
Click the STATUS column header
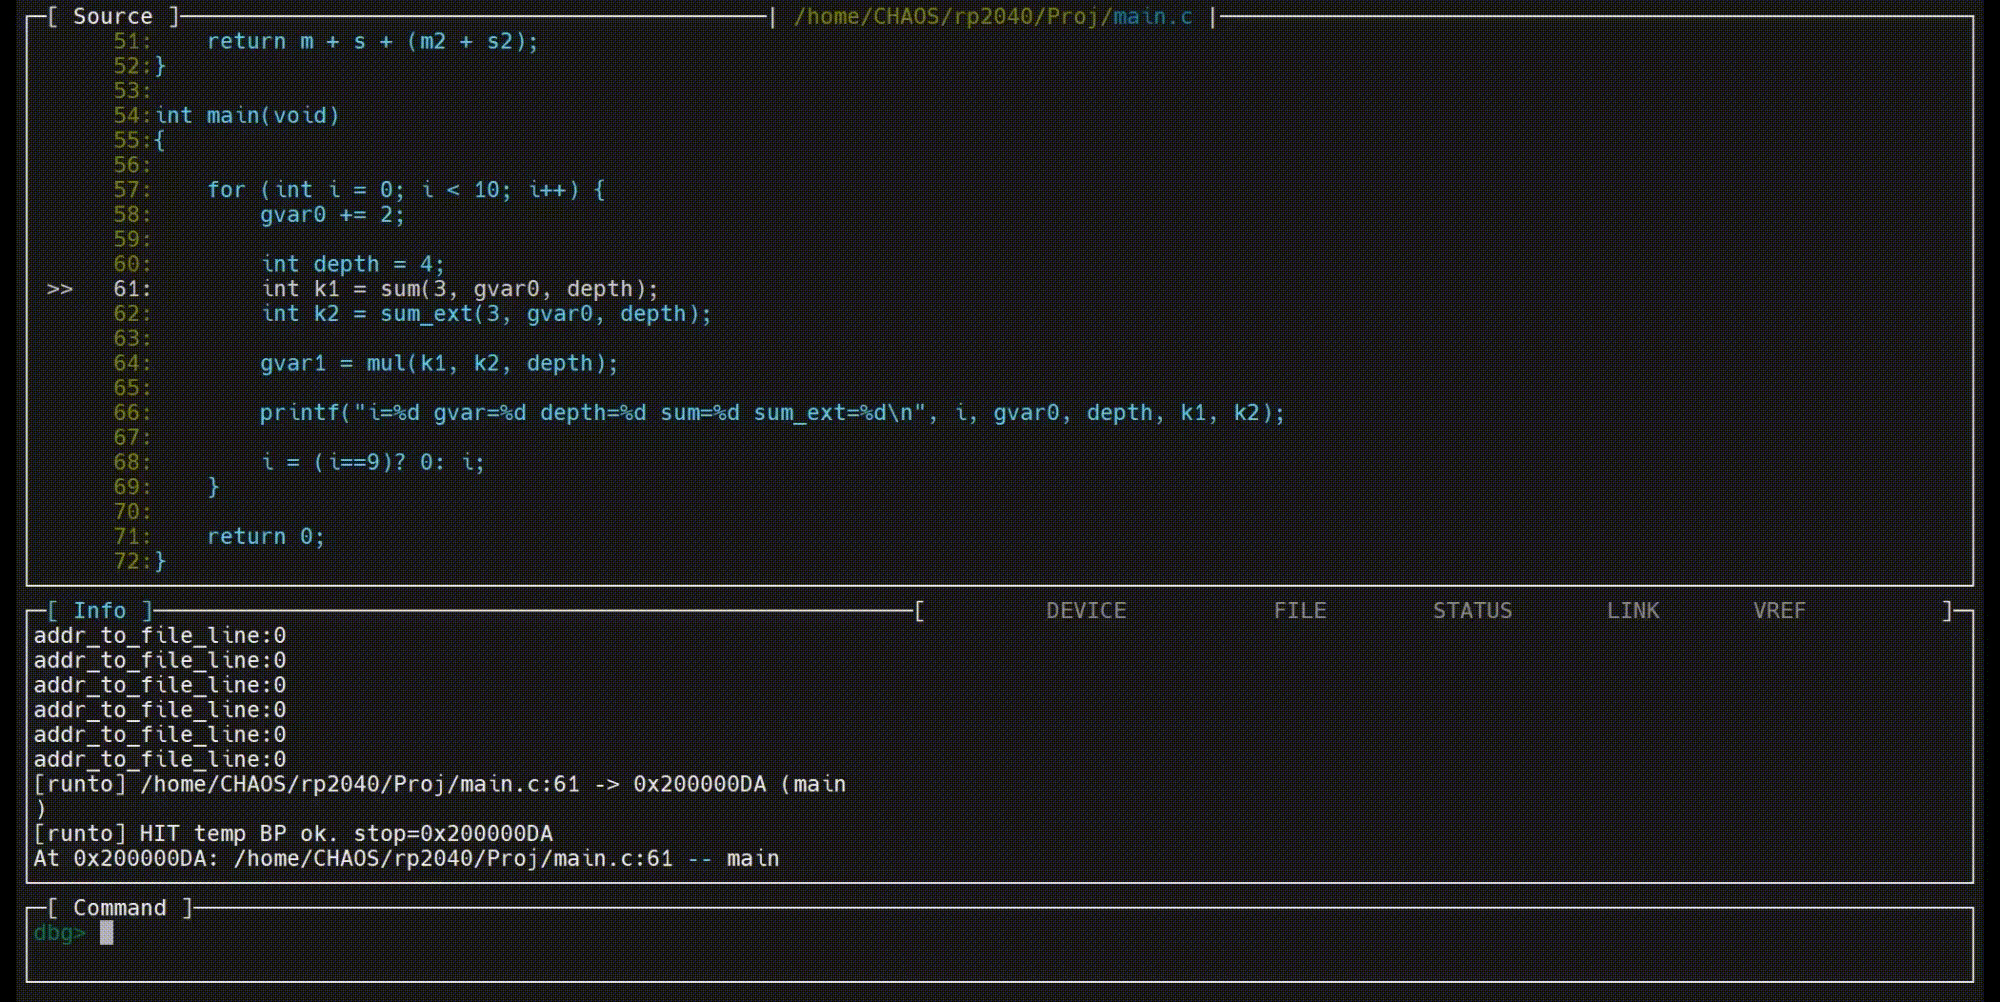(x=1472, y=610)
